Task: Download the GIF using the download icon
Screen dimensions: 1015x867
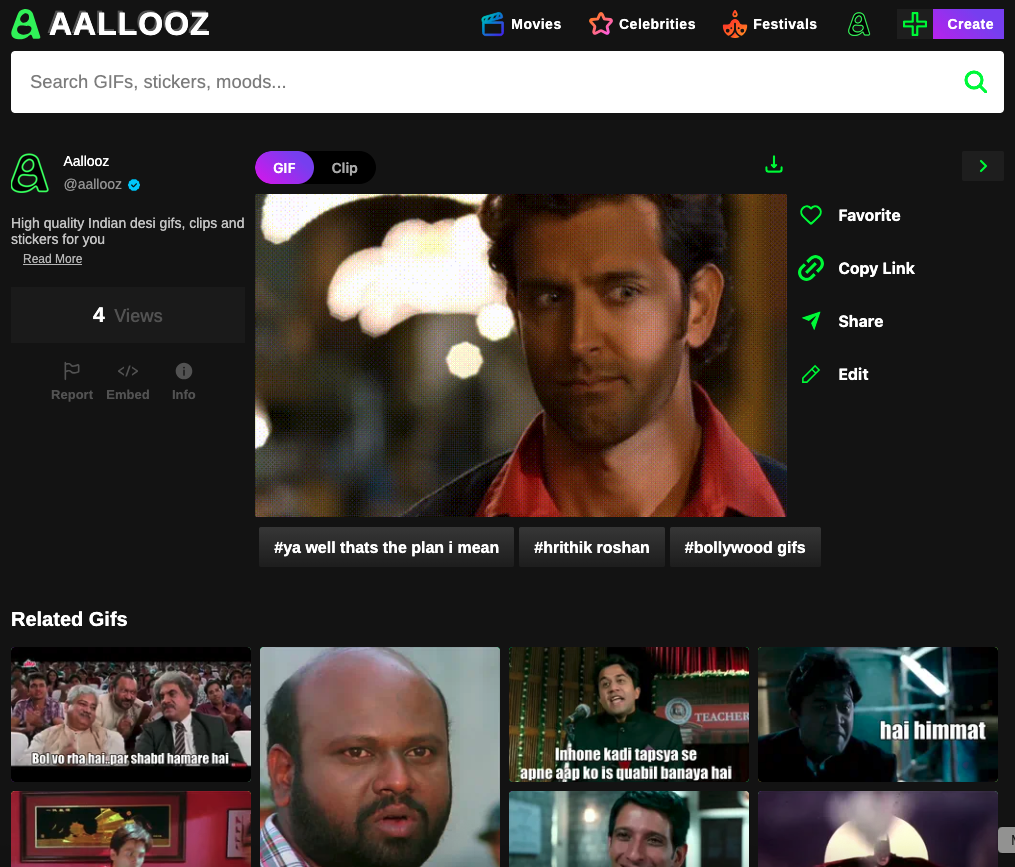Action: (x=773, y=162)
